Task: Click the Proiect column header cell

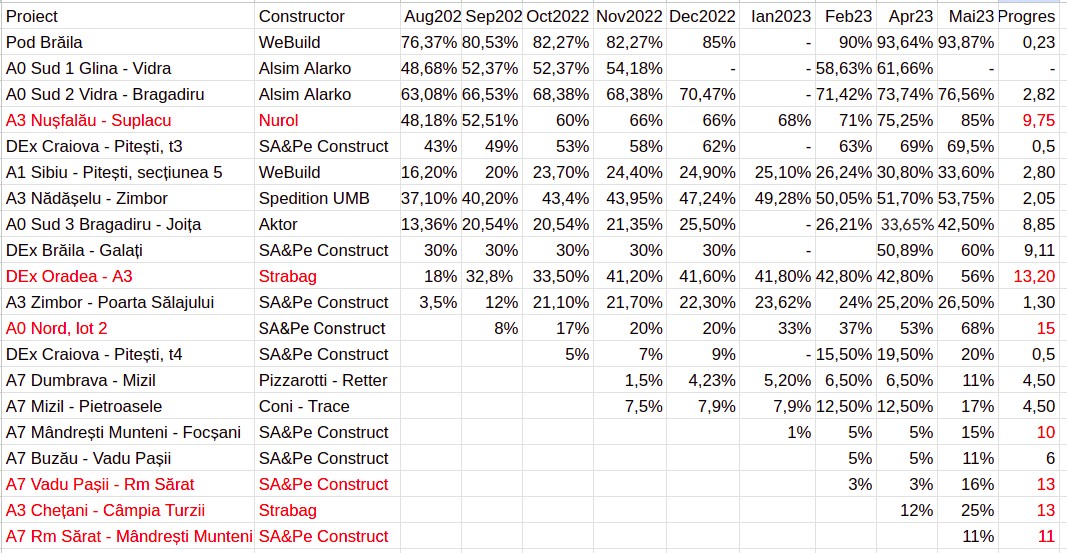Action: 32,16
